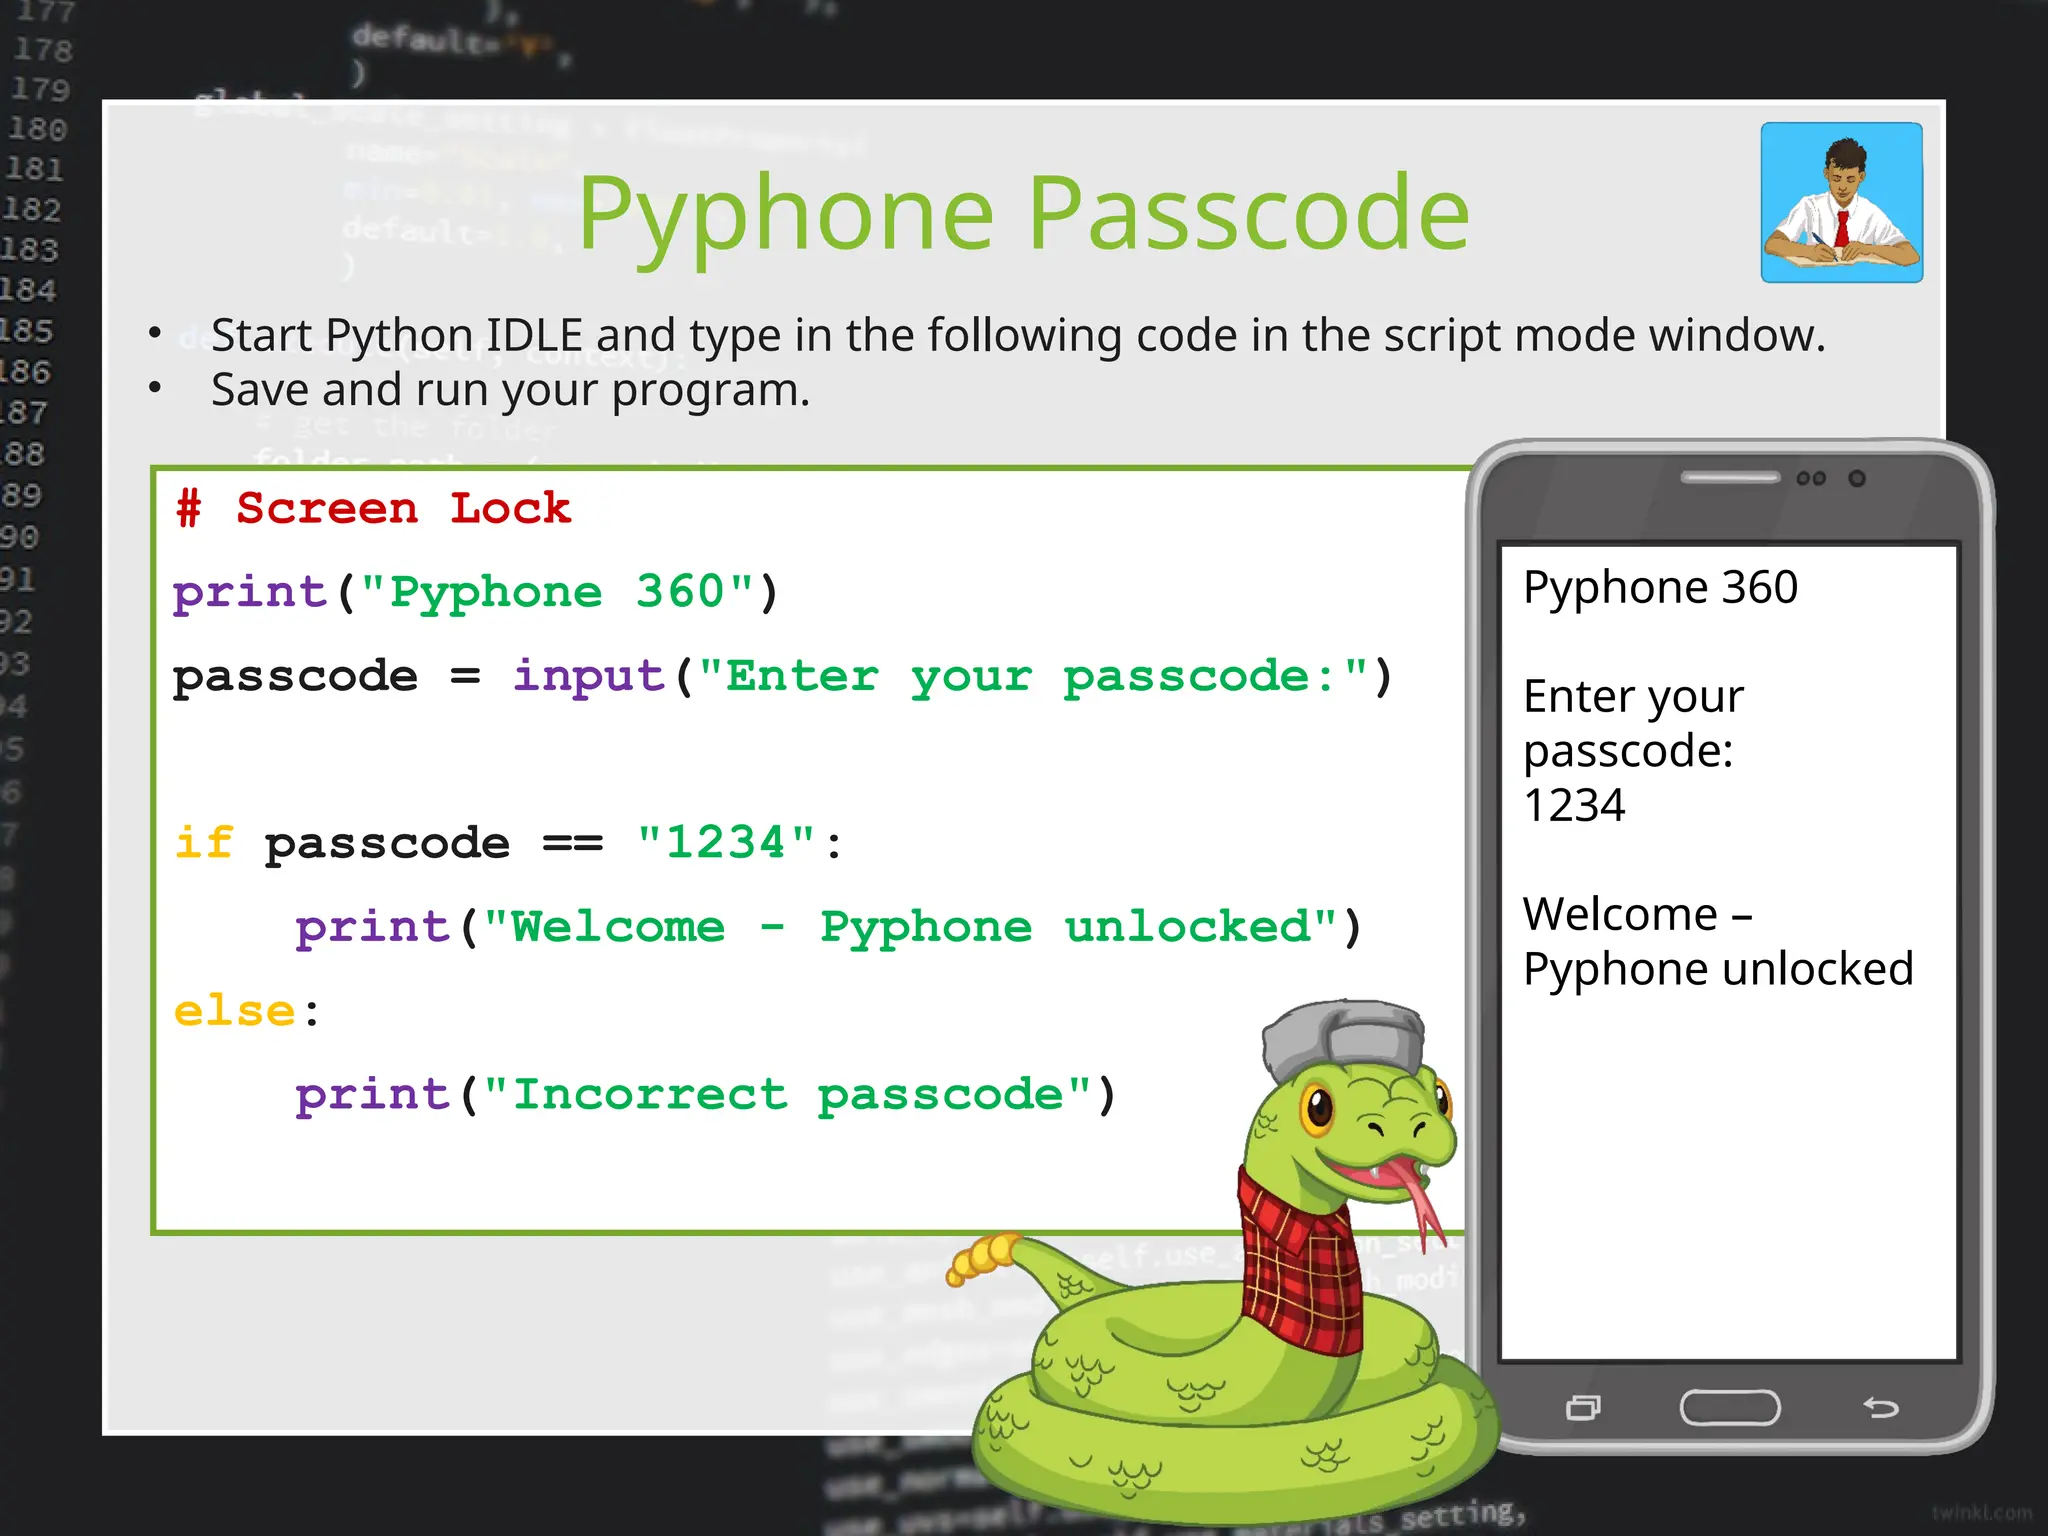
Task: Click line number 180 in background editor
Action: tap(38, 129)
